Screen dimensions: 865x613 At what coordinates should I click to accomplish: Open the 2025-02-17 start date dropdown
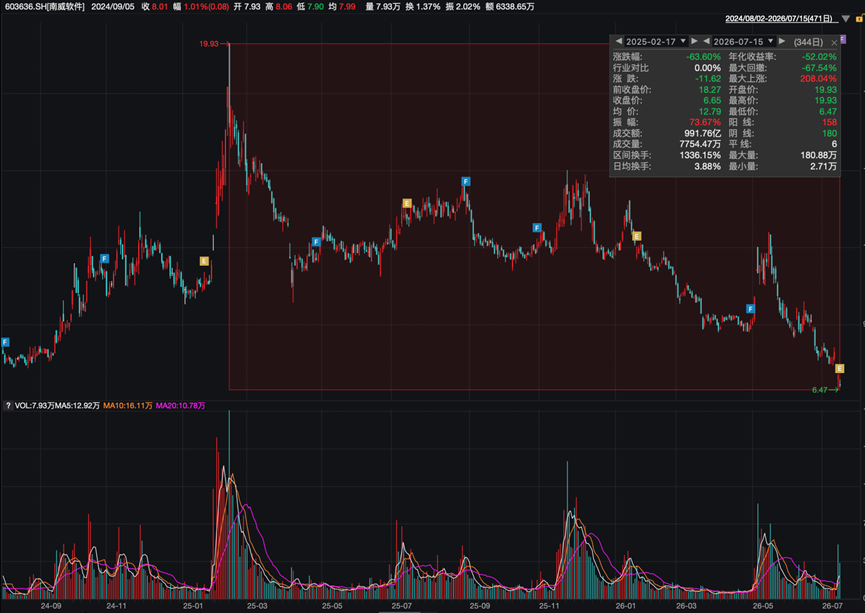[683, 41]
